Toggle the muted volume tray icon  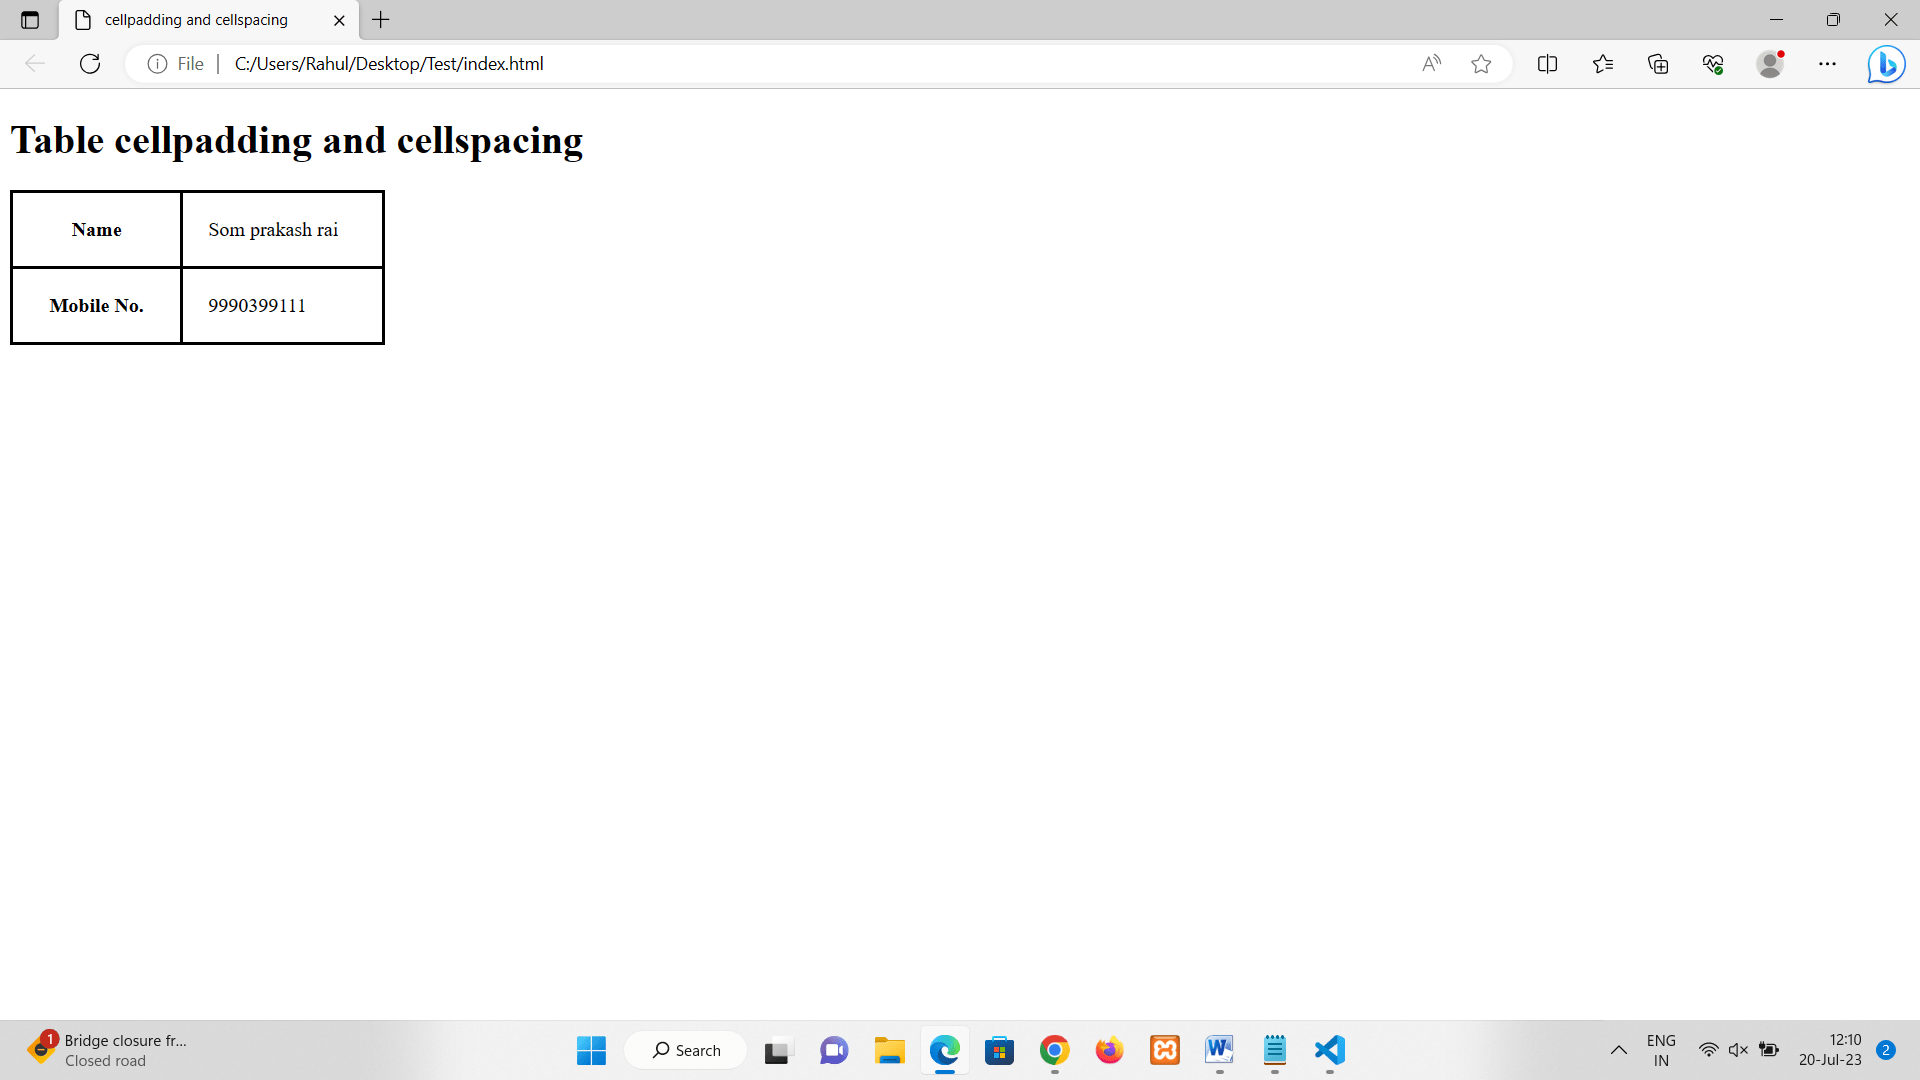(x=1738, y=1050)
